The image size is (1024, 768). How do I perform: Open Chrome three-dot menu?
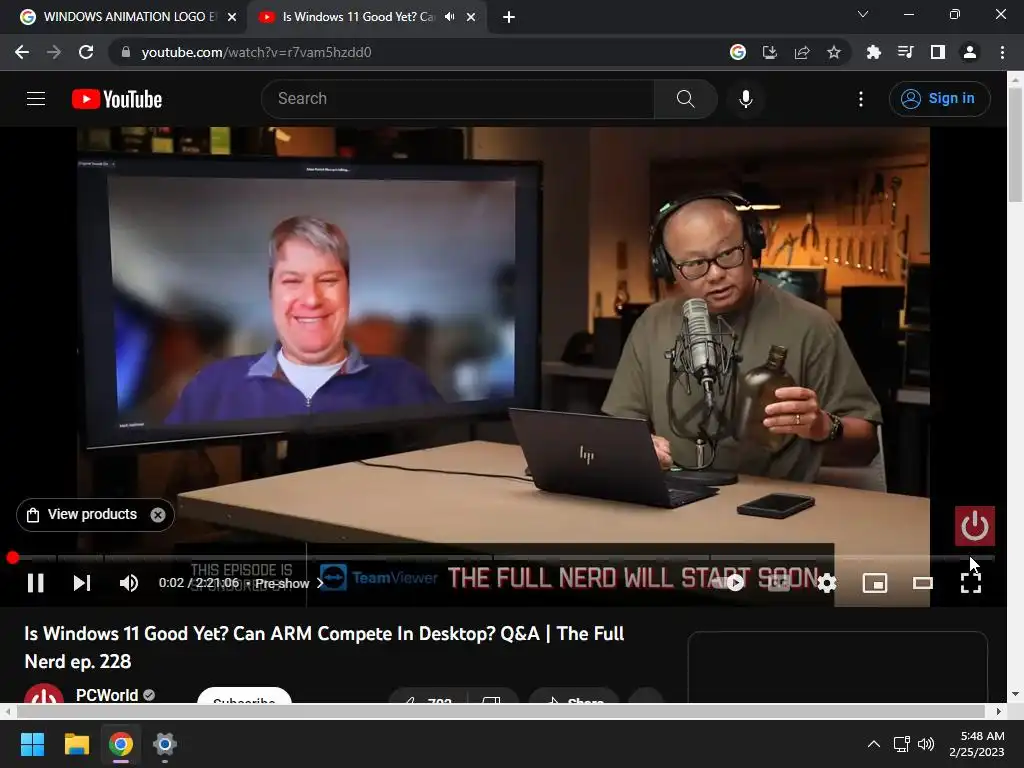[x=1002, y=52]
